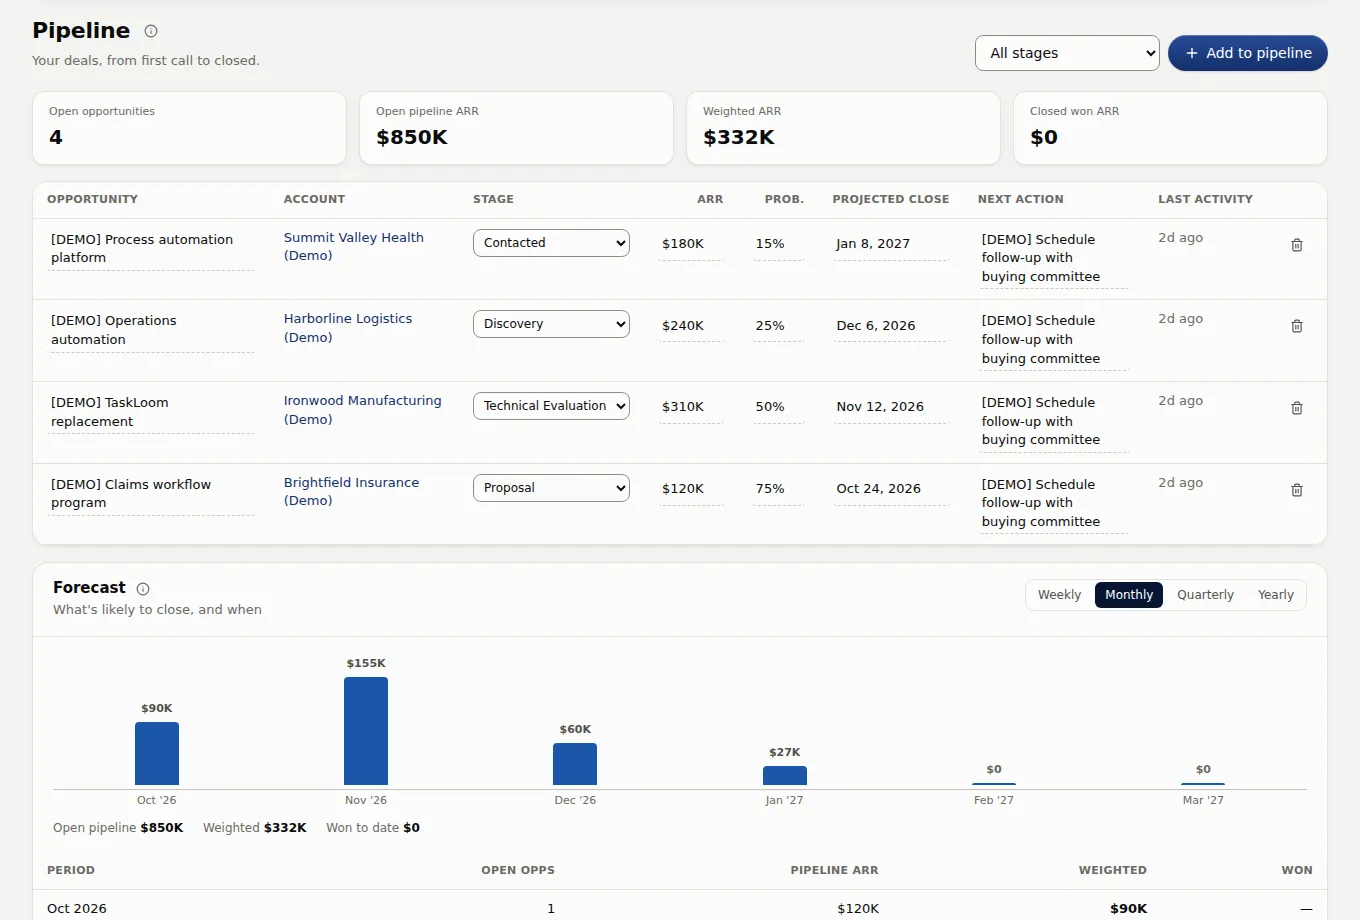Open the Technical Evaluation stage dropdown
The image size is (1360, 920).
coord(551,406)
